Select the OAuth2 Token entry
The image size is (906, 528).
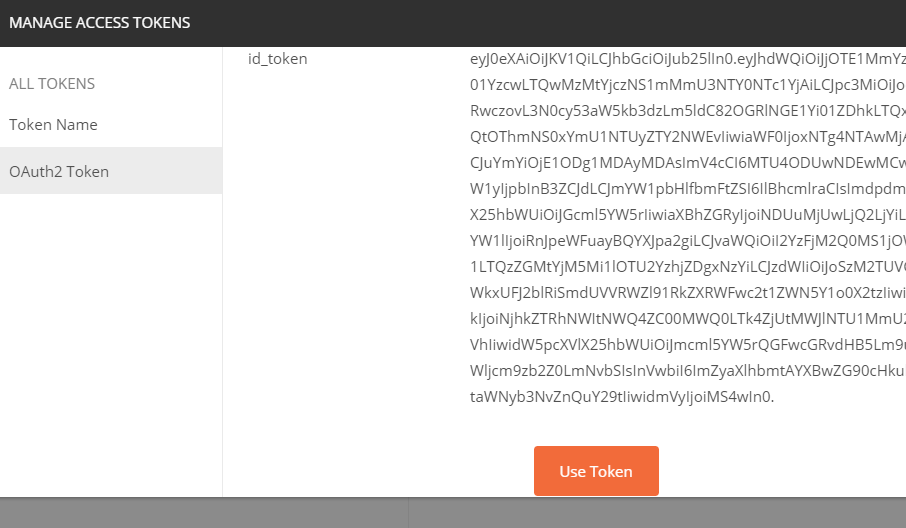[x=59, y=171]
